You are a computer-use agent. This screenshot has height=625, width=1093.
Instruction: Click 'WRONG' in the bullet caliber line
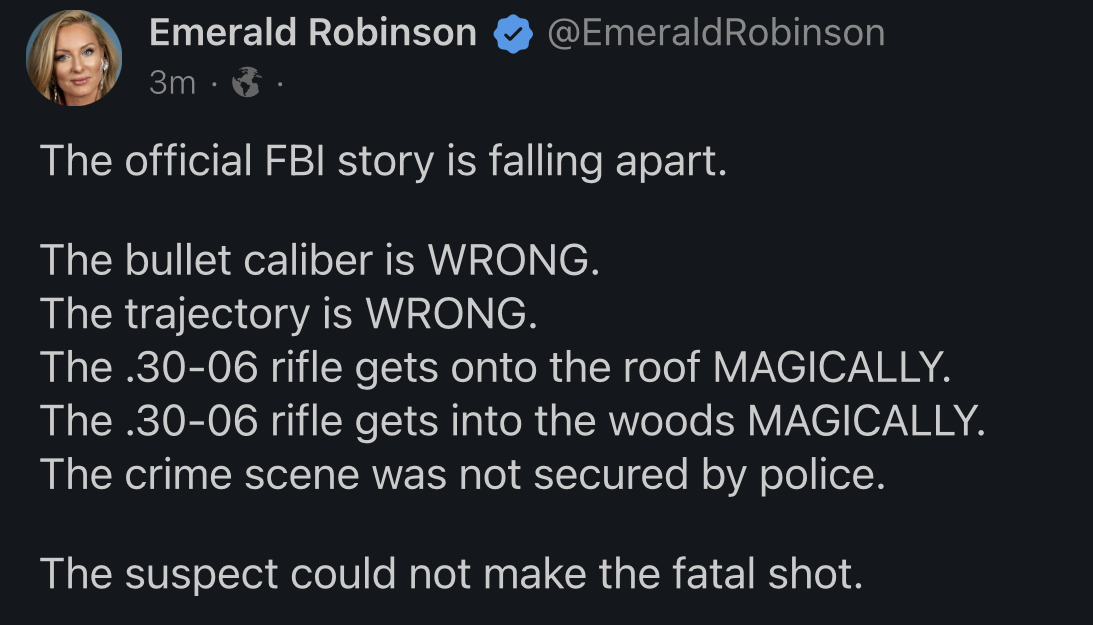[x=512, y=262]
